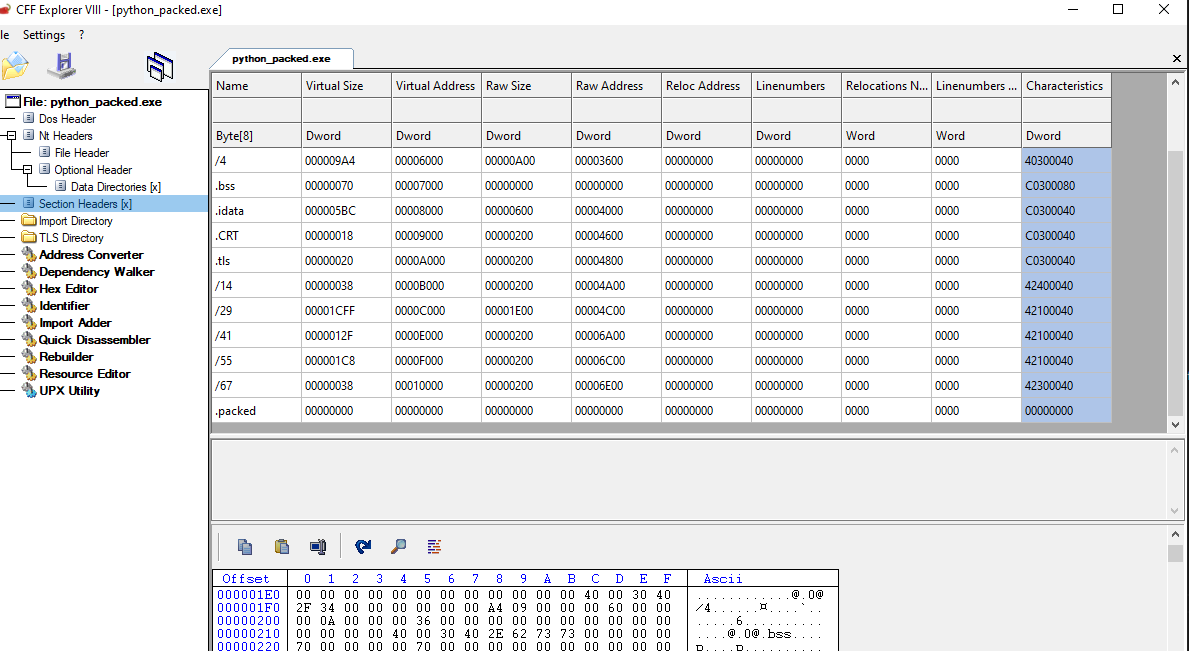
Task: Open Quick Disassembler tool label
Action: coord(95,340)
